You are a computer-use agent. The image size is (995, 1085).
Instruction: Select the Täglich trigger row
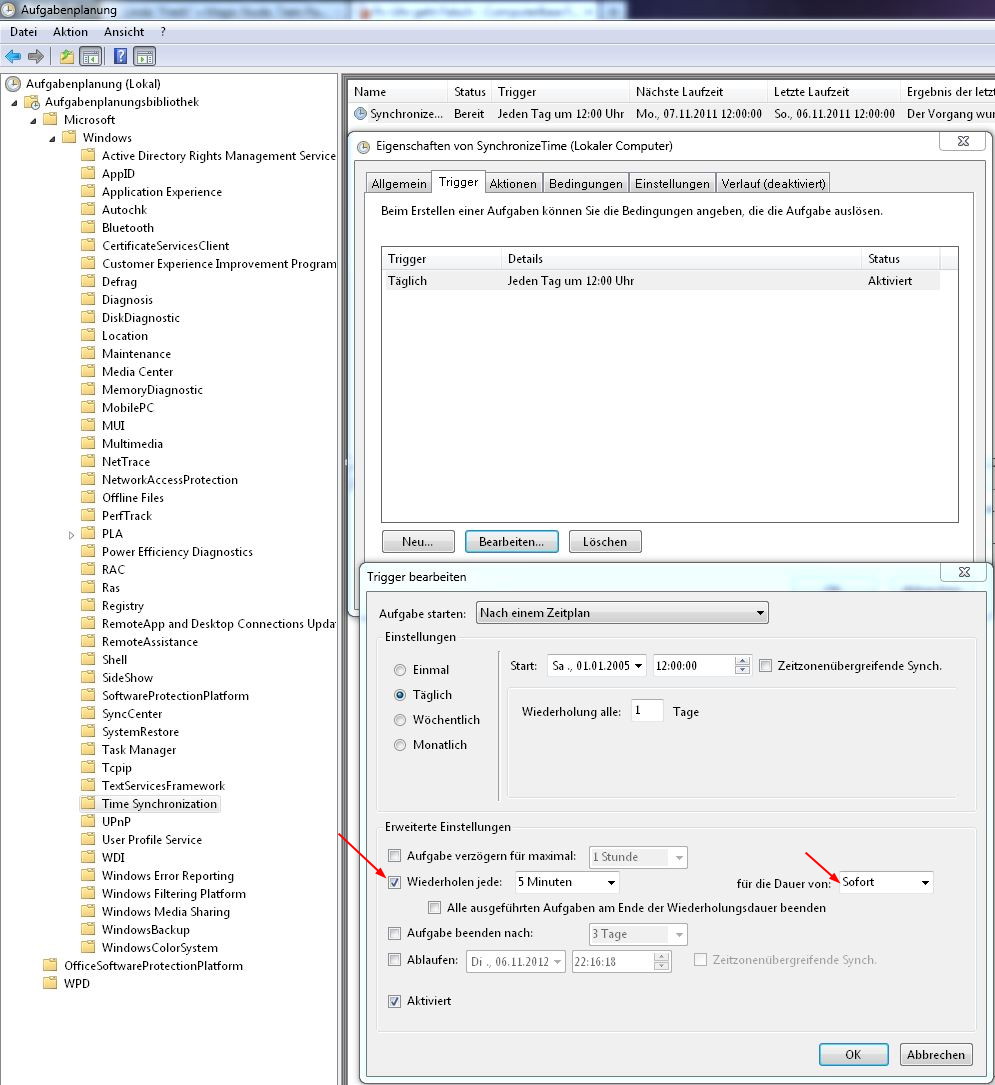click(661, 281)
